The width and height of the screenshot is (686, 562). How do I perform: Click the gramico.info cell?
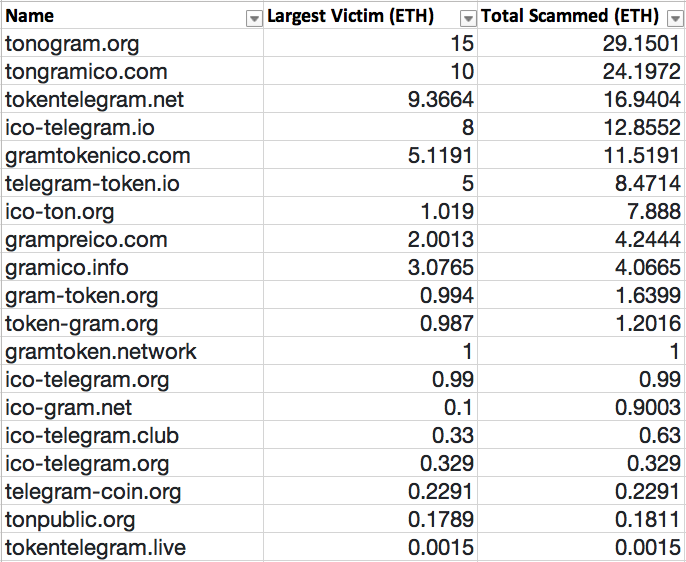(132, 267)
